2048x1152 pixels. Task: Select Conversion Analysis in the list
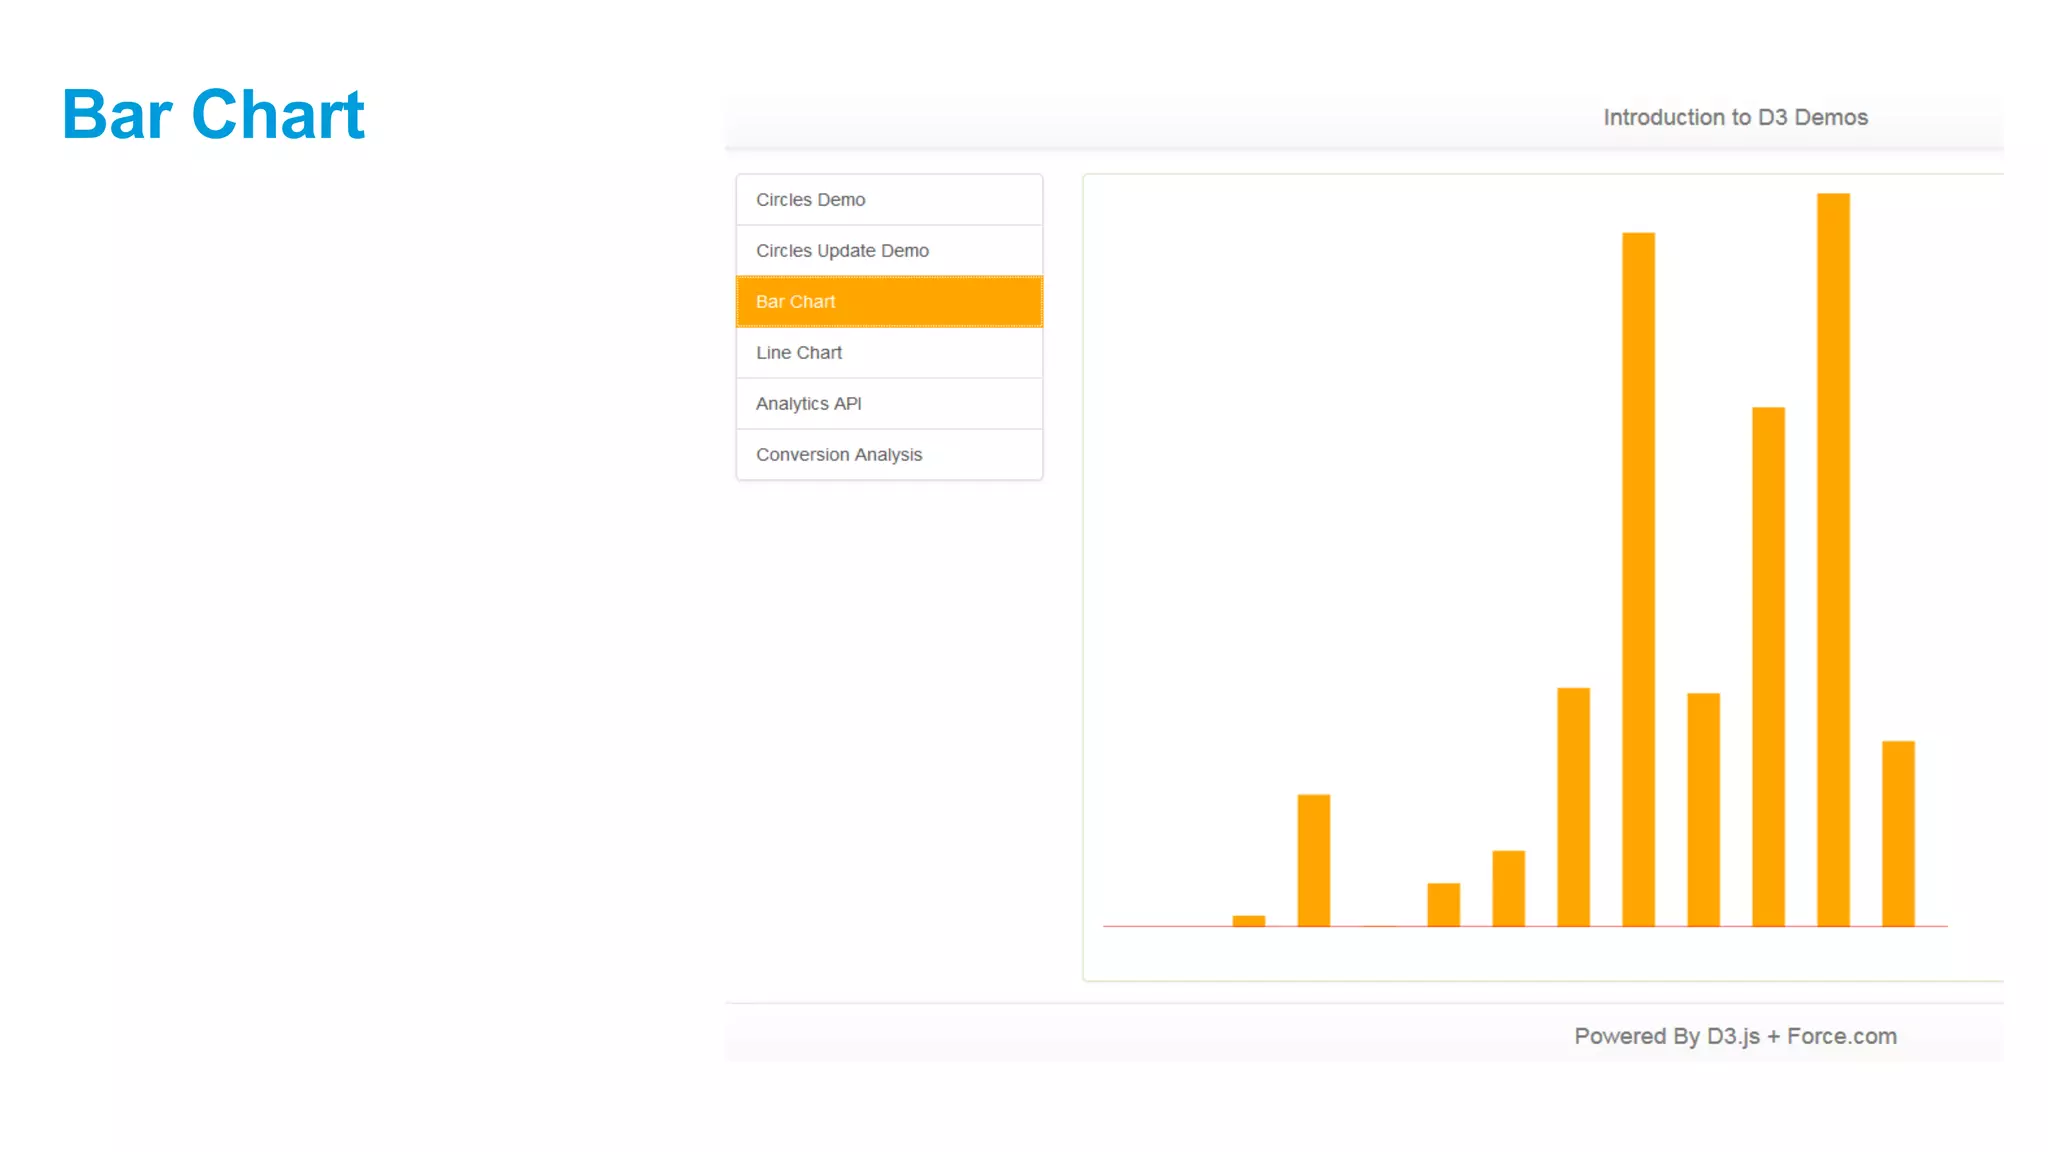pos(889,455)
